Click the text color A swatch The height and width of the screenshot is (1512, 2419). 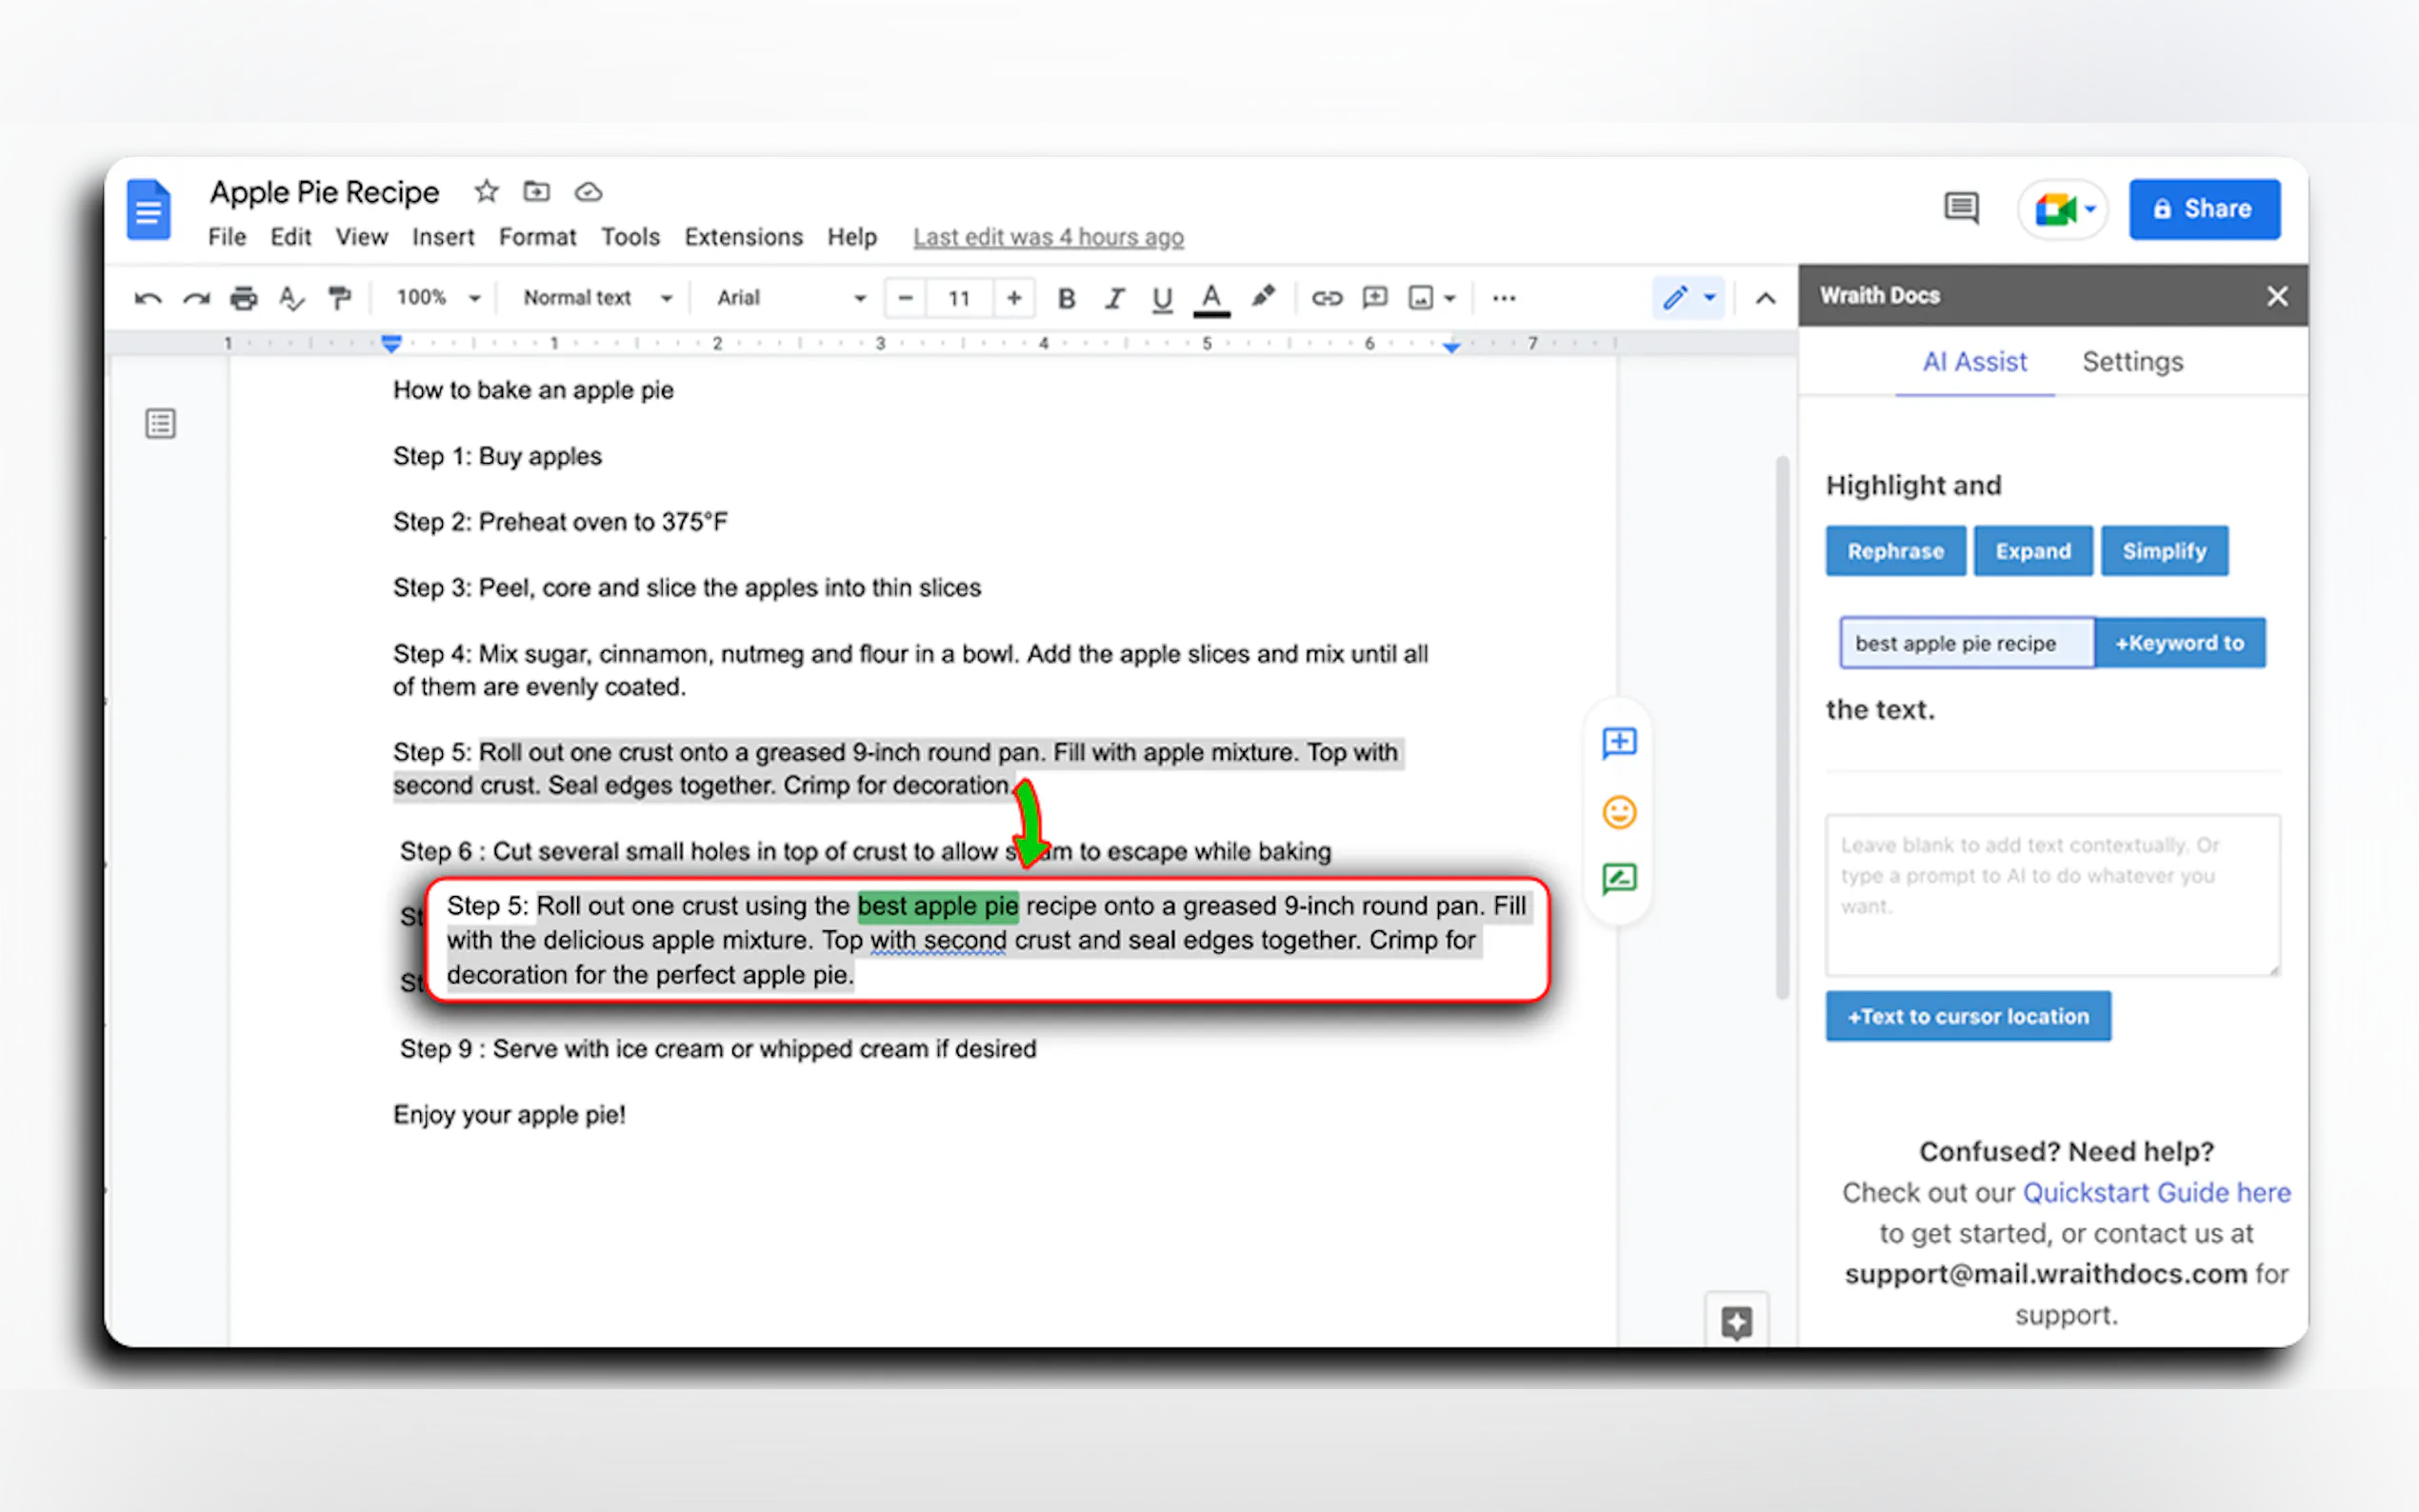pyautogui.click(x=1211, y=298)
